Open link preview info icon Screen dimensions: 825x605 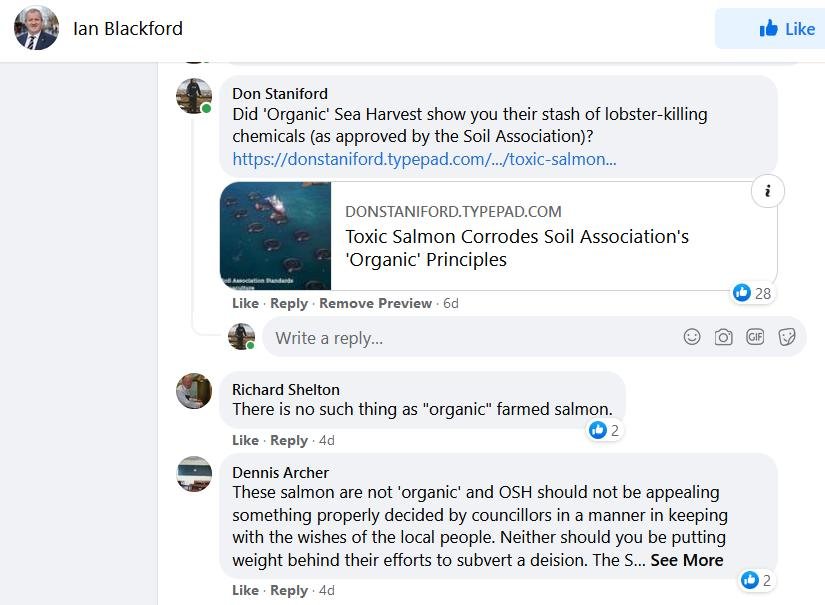tap(767, 192)
